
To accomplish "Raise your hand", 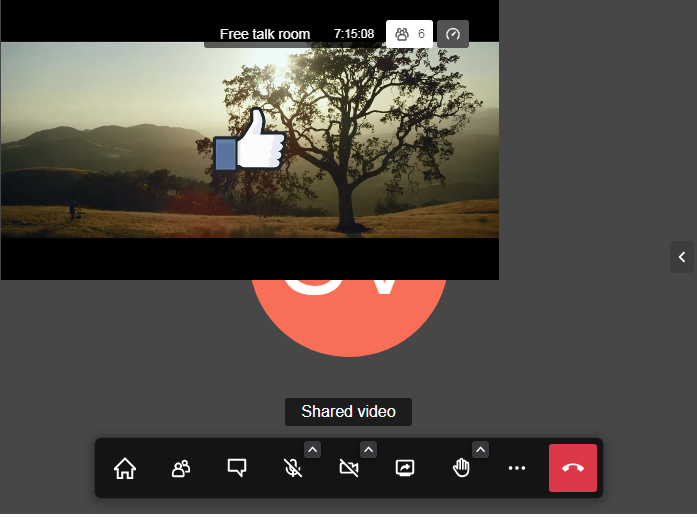I will pyautogui.click(x=461, y=468).
